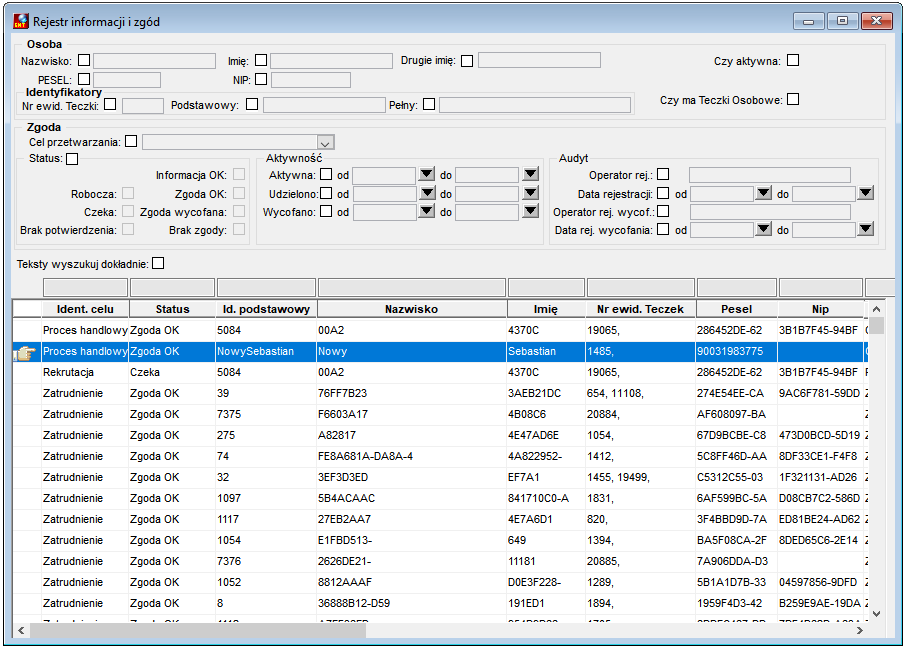The height and width of the screenshot is (647, 904).
Task: Tick the Pełny identifier checkbox
Action: tap(429, 104)
